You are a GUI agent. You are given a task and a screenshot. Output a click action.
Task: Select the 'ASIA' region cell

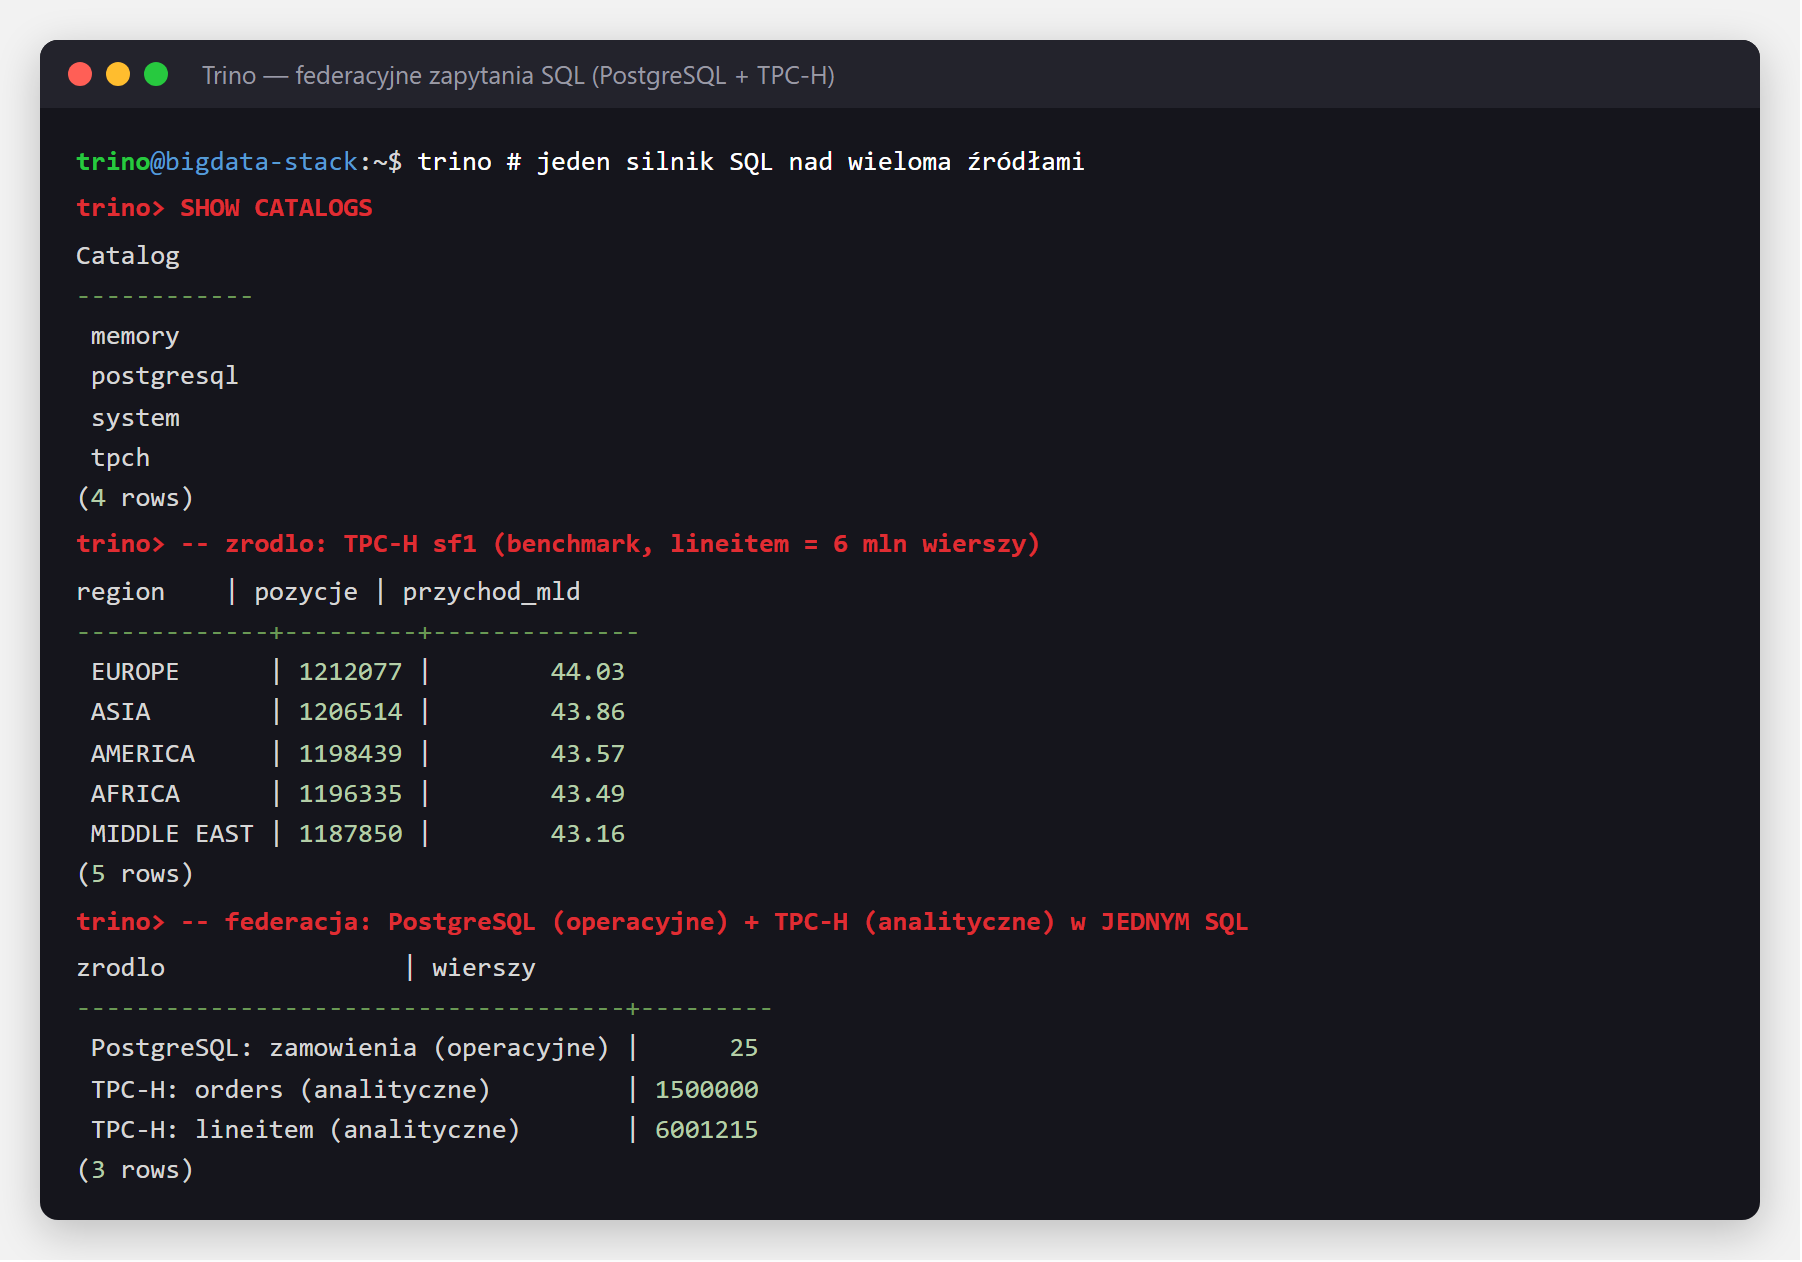[x=120, y=712]
